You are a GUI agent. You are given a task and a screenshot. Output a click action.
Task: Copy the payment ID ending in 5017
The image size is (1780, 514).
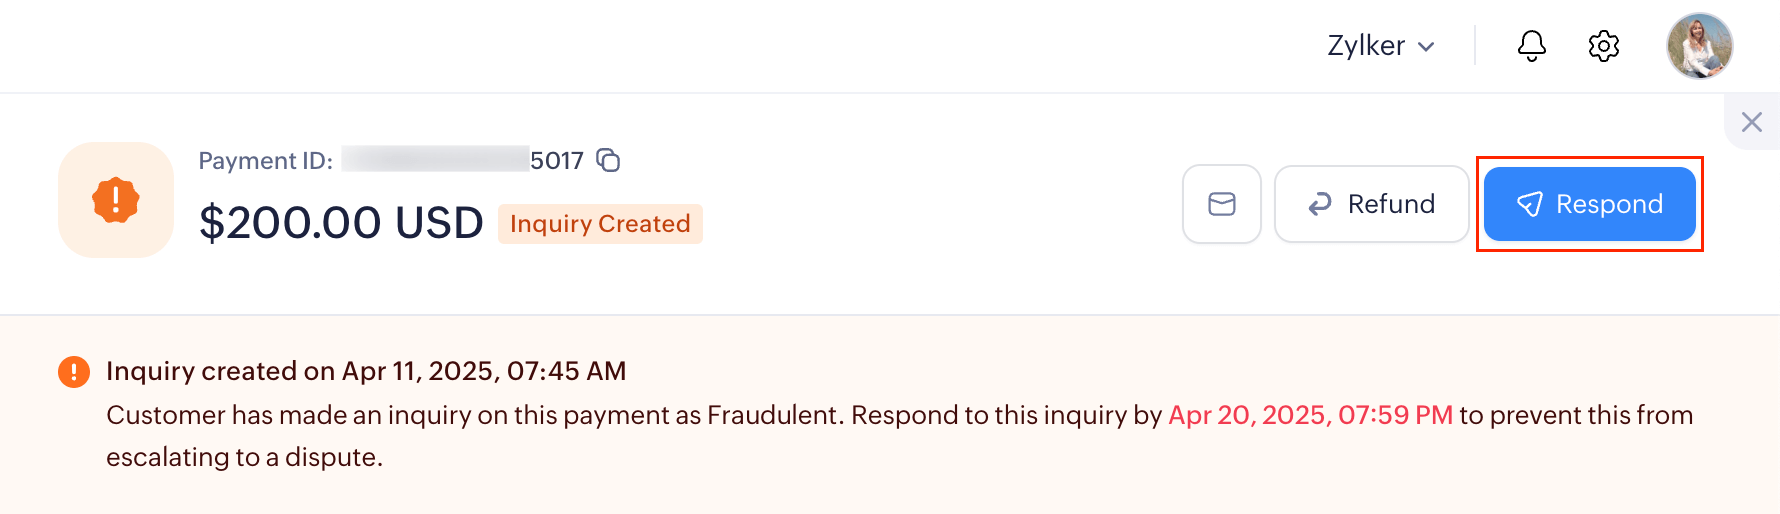pos(608,160)
